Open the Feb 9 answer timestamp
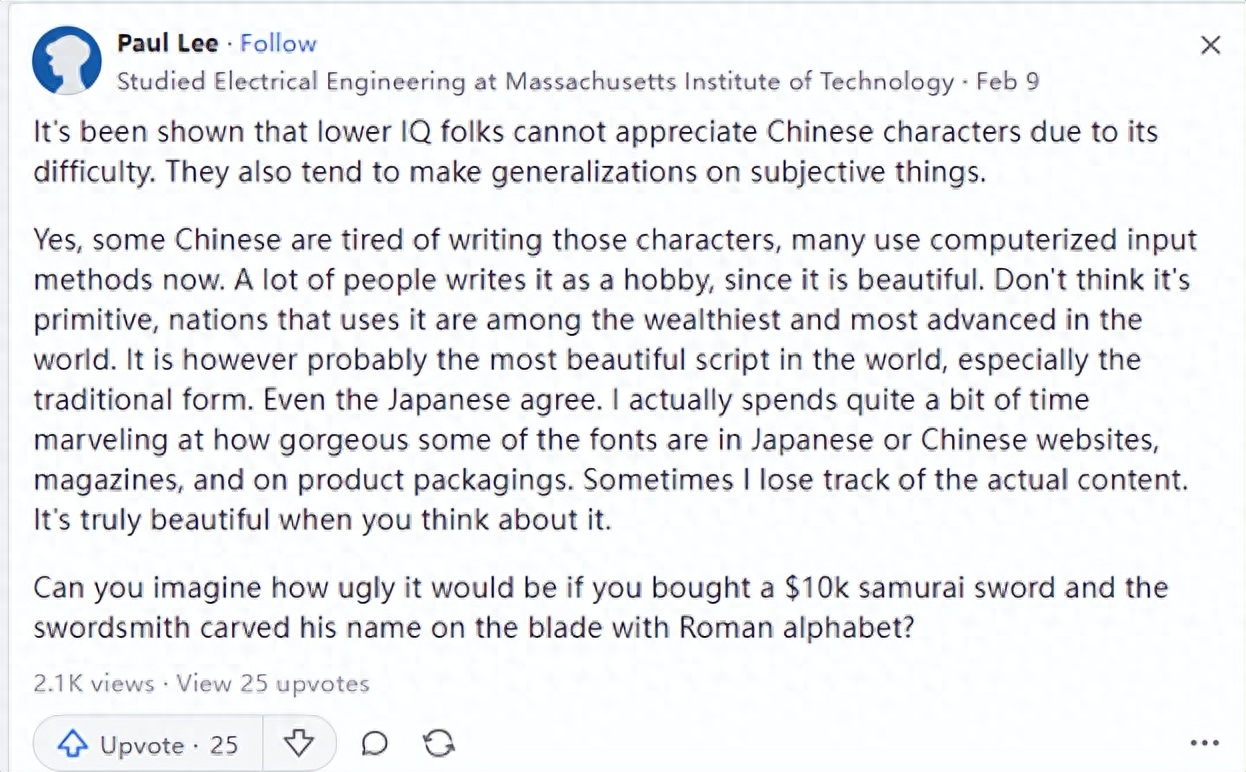The height and width of the screenshot is (772, 1246). click(x=1007, y=81)
